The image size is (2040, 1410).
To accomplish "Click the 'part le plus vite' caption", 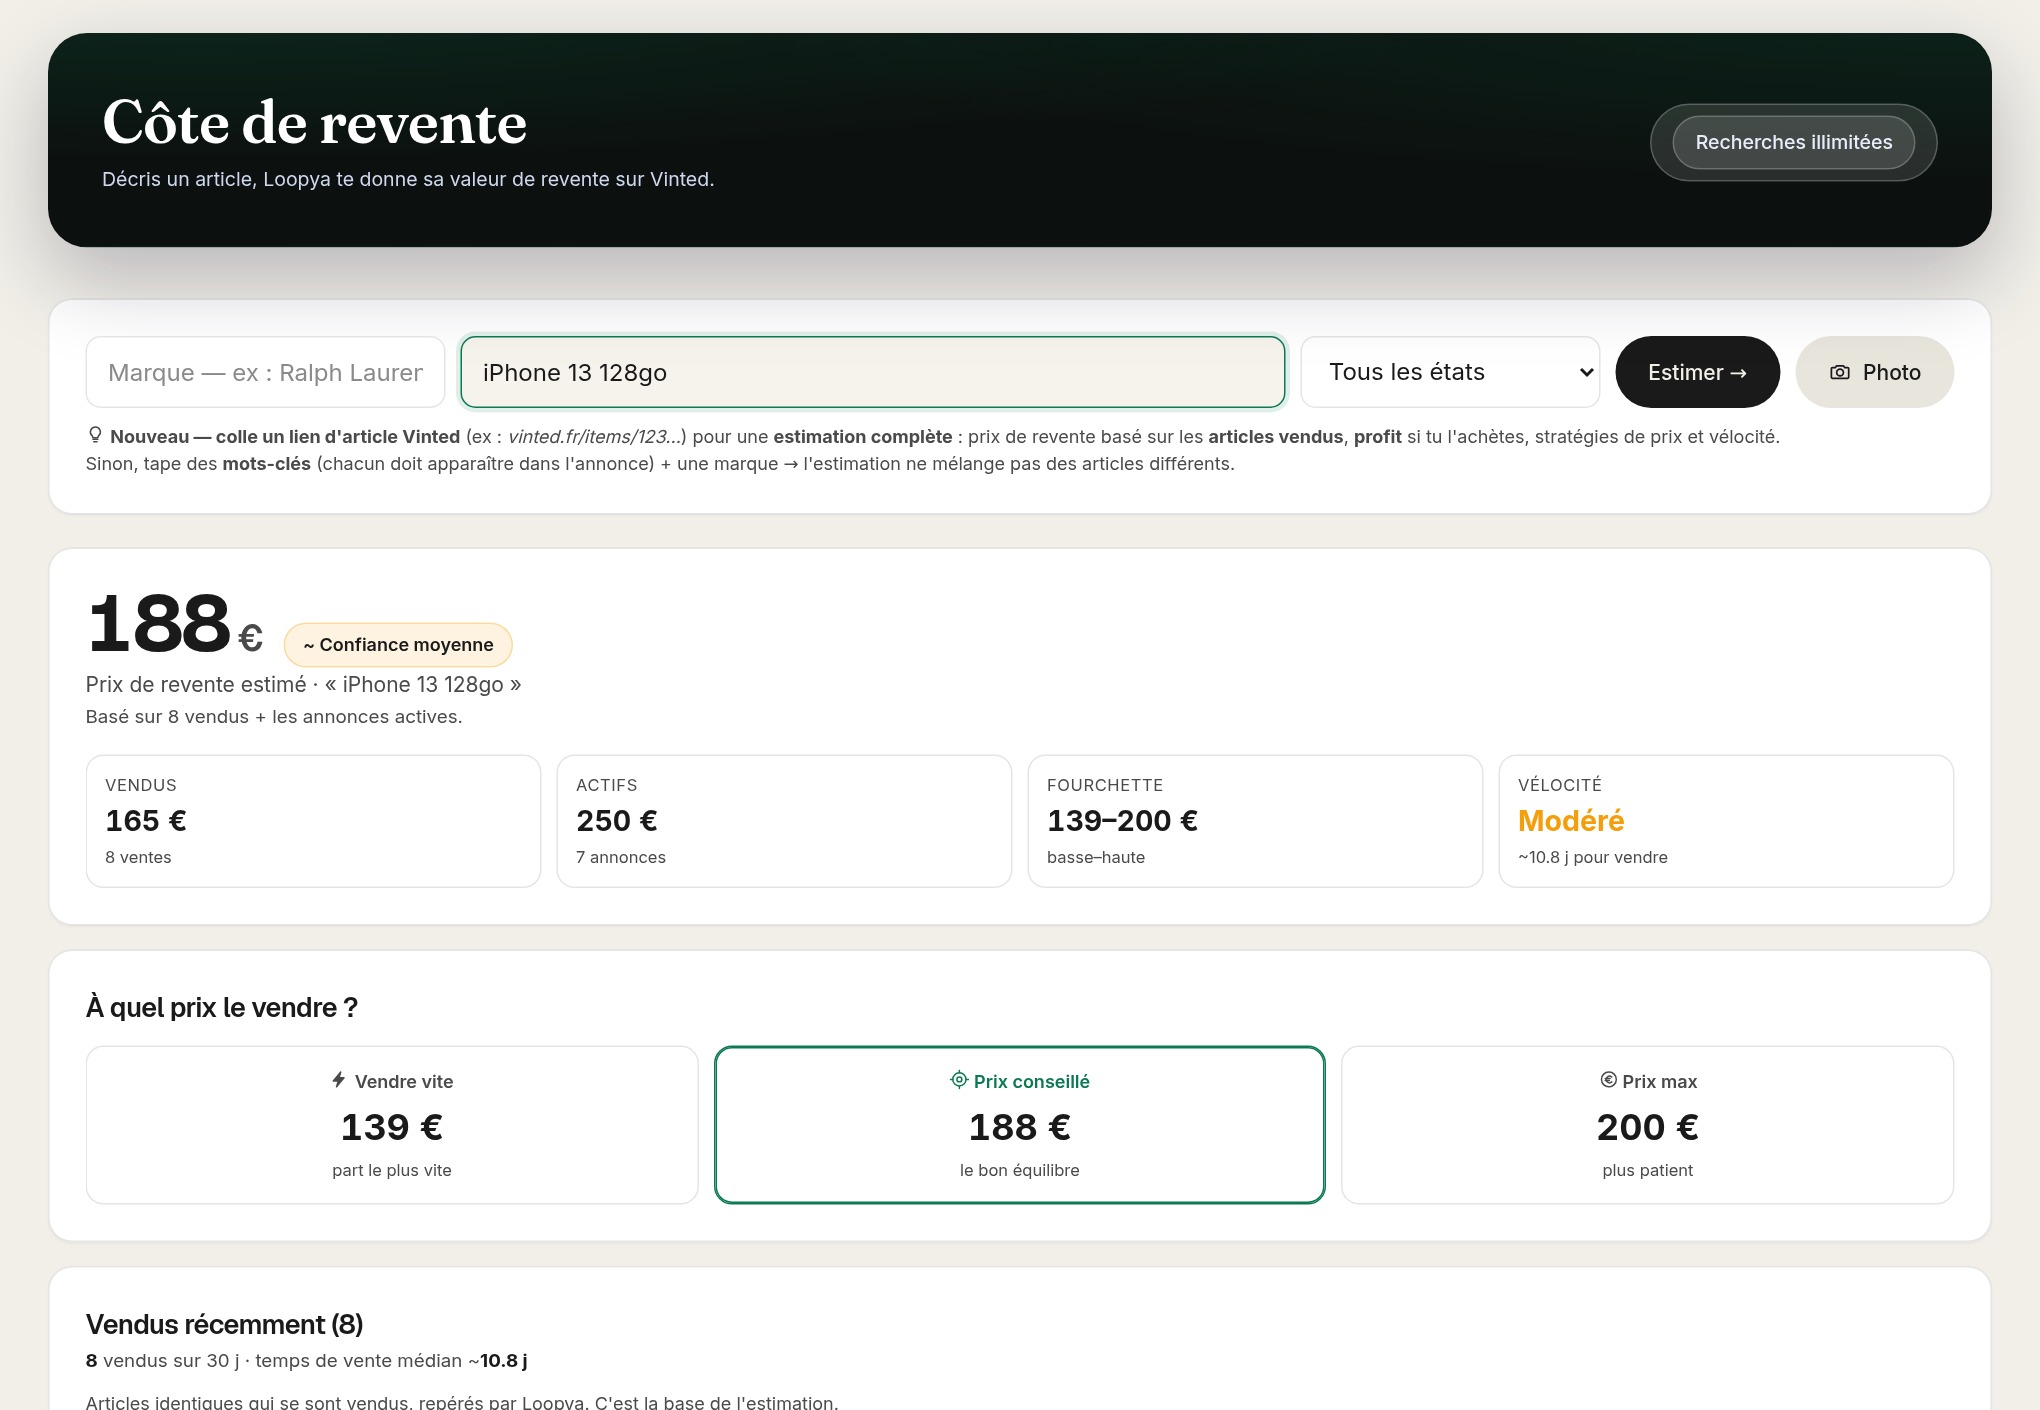I will click(392, 1170).
